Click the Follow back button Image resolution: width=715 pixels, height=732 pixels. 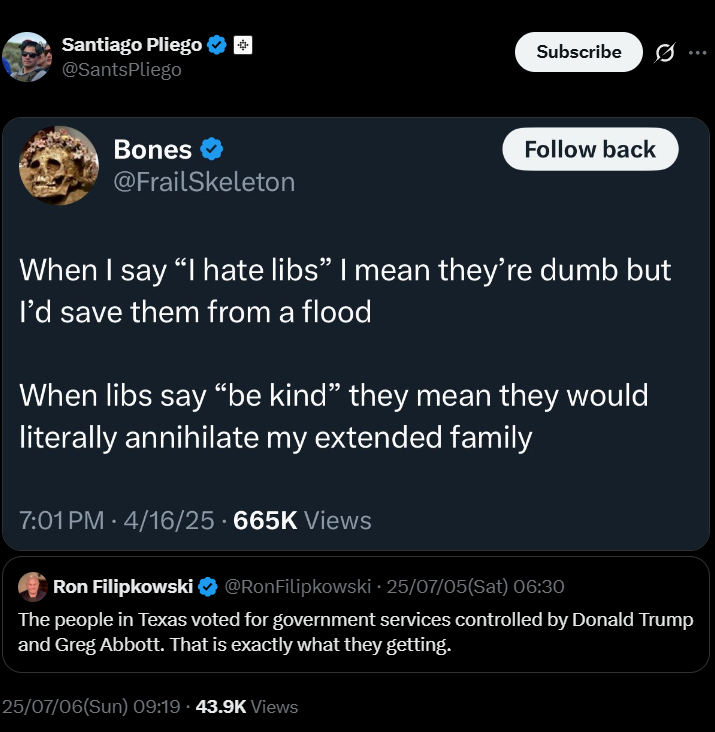click(590, 149)
